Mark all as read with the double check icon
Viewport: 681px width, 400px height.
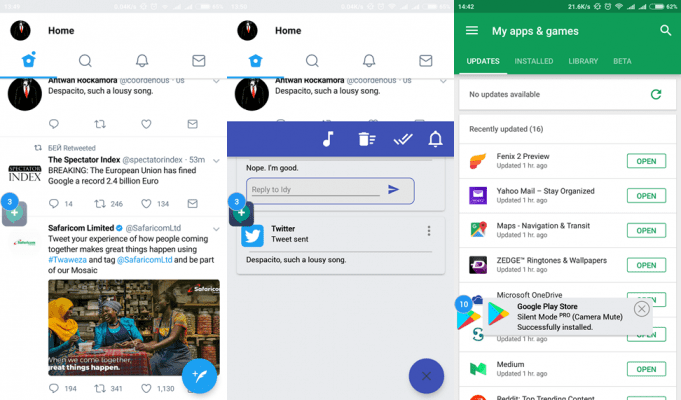(x=403, y=139)
